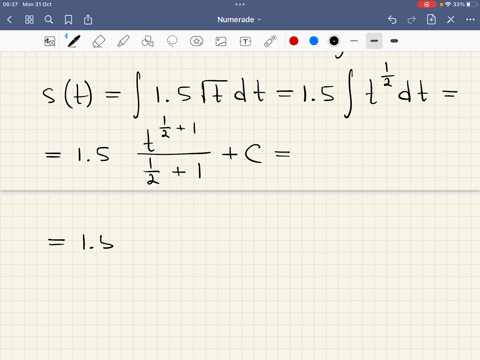Select the Pen tool

coord(73,41)
